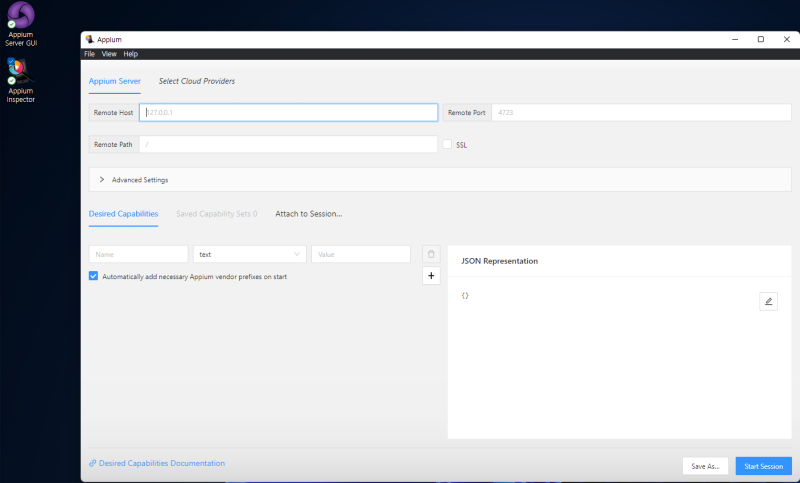
Task: Open Desired Capabilities Documentation link
Action: (162, 463)
